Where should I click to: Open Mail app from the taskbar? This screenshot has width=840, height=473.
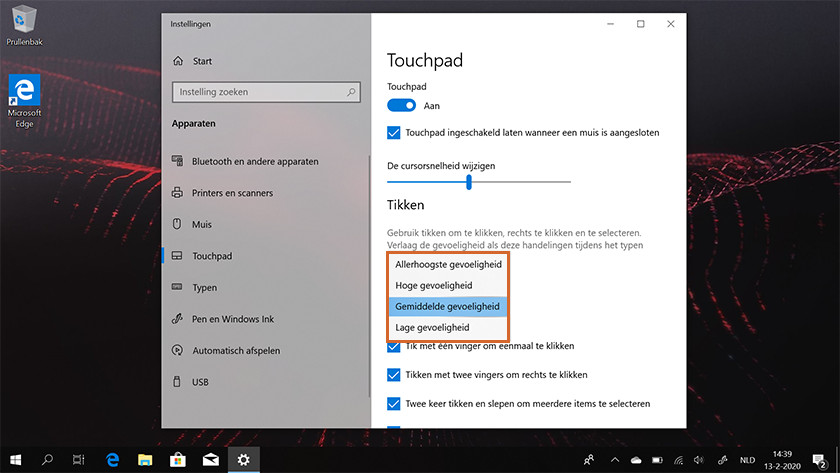click(211, 460)
